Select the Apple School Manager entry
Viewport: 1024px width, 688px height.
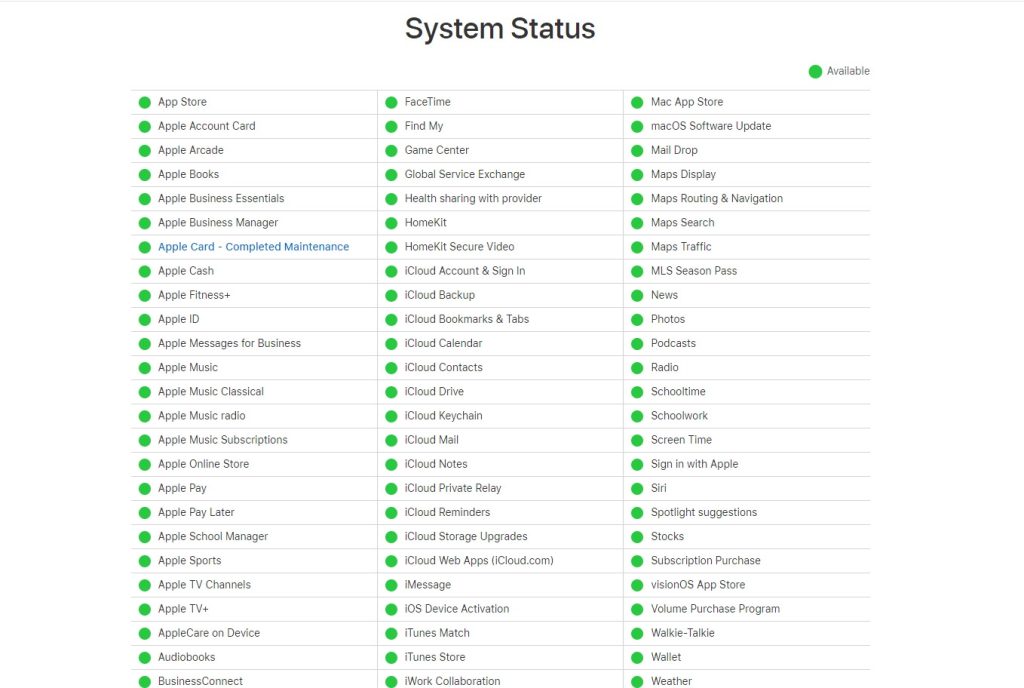pyautogui.click(x=213, y=537)
